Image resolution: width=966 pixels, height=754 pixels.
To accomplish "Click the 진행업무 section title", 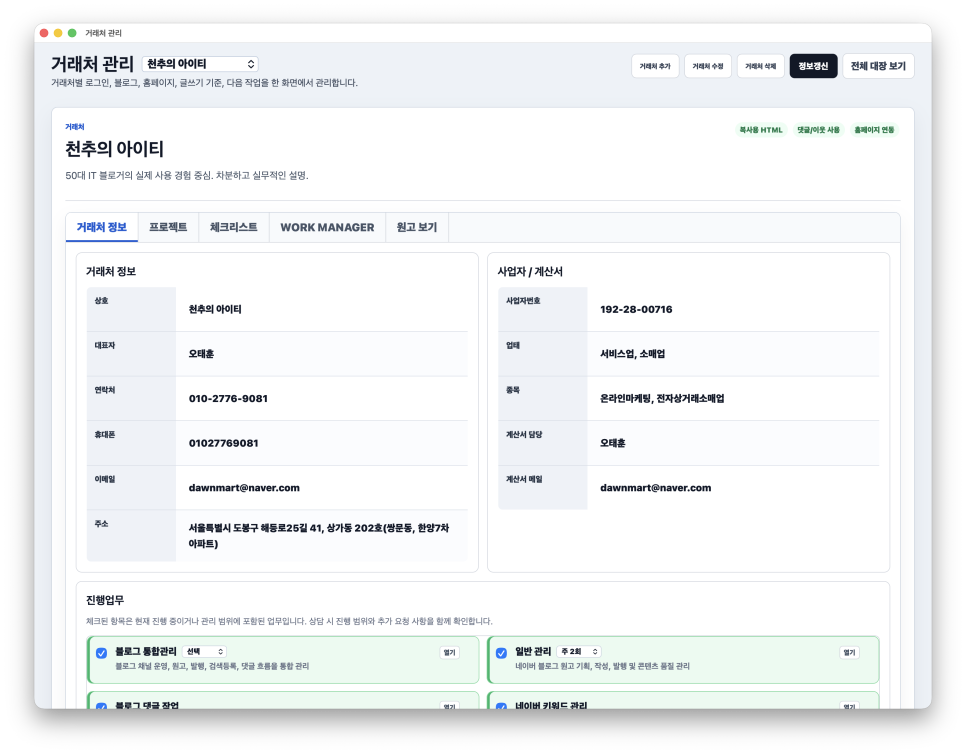I will click(105, 599).
